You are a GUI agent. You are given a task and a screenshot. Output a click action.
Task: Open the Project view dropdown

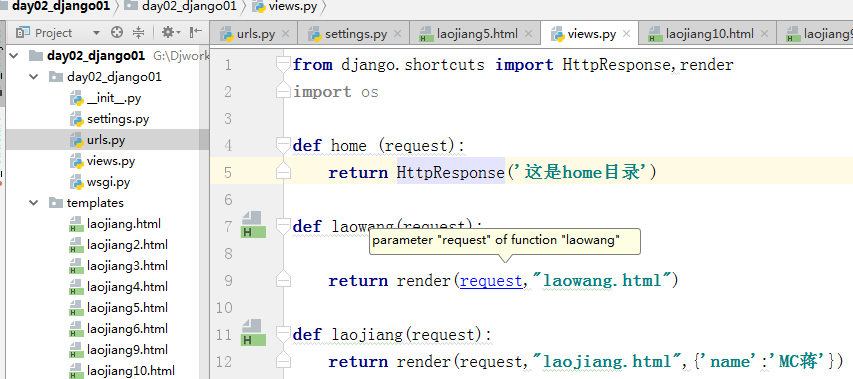point(96,33)
